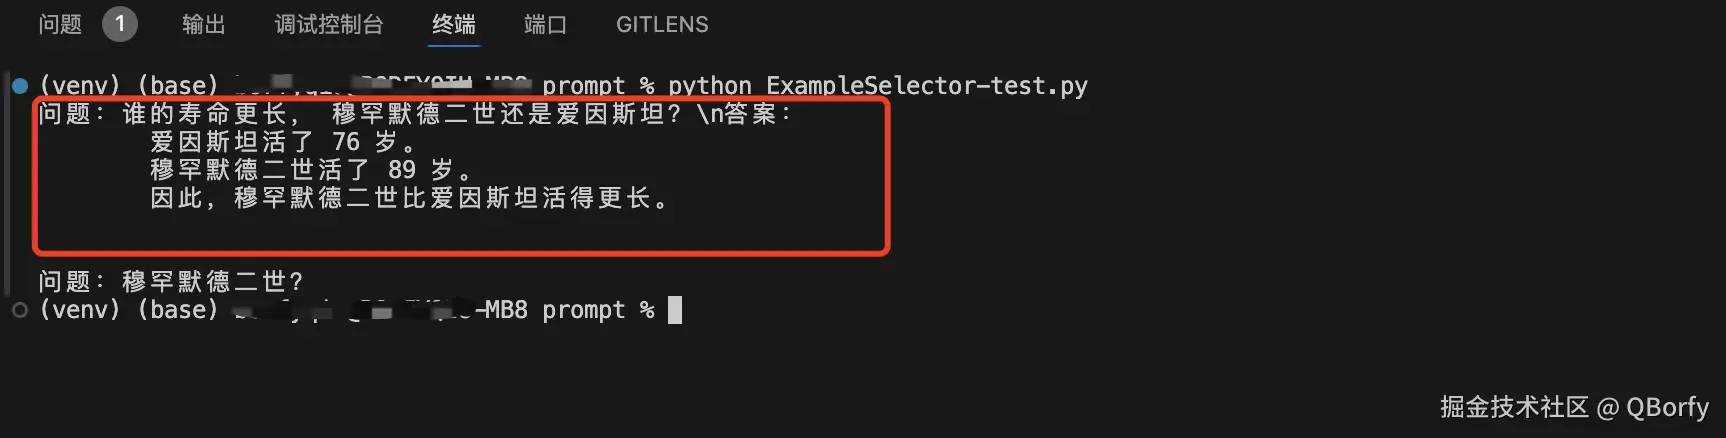Switch to the GITLENS tab
This screenshot has height=438, width=1726.
pyautogui.click(x=662, y=24)
